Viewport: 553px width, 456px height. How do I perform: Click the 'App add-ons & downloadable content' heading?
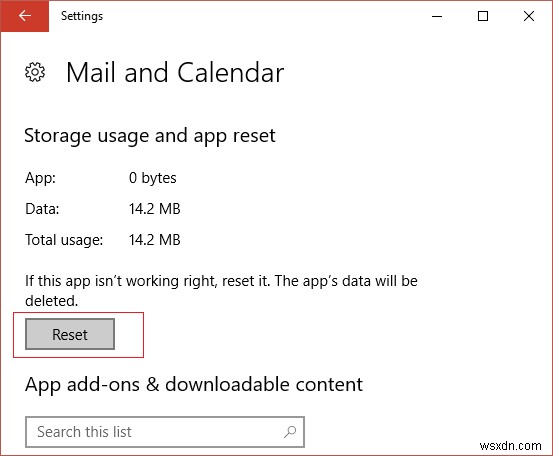(x=194, y=385)
